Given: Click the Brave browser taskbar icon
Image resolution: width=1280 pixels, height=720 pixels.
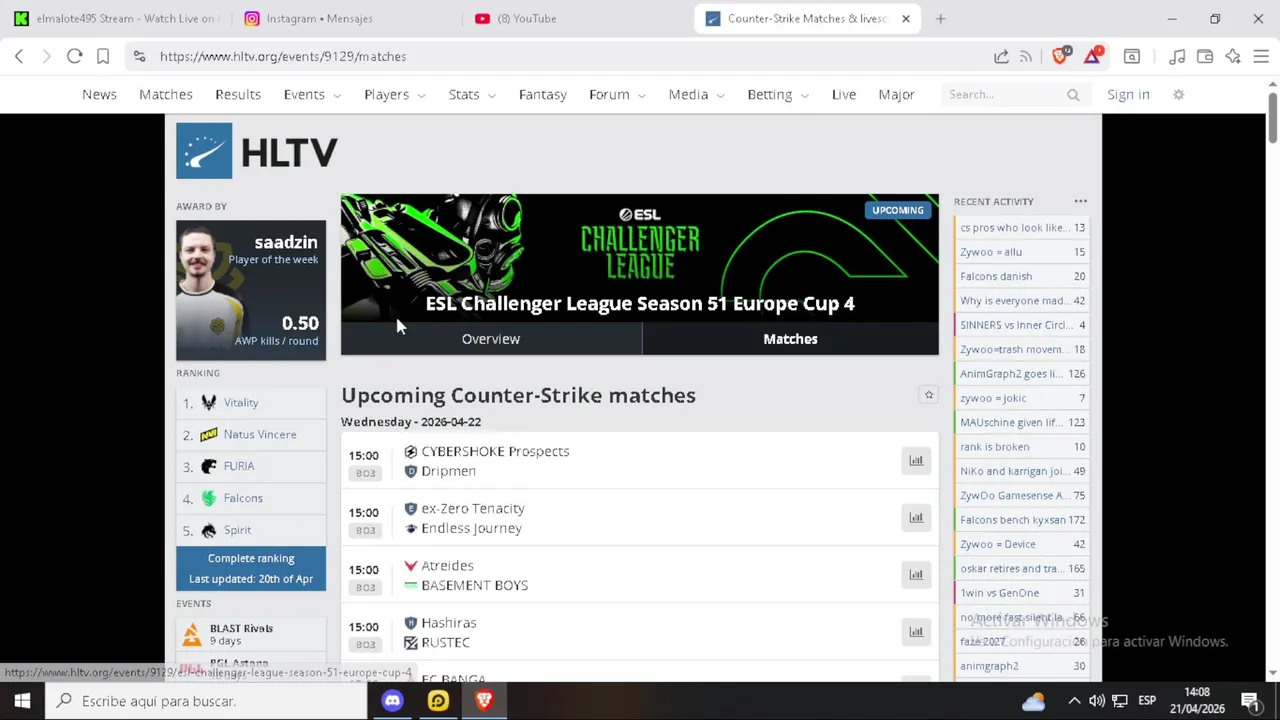Looking at the screenshot, I should point(484,701).
